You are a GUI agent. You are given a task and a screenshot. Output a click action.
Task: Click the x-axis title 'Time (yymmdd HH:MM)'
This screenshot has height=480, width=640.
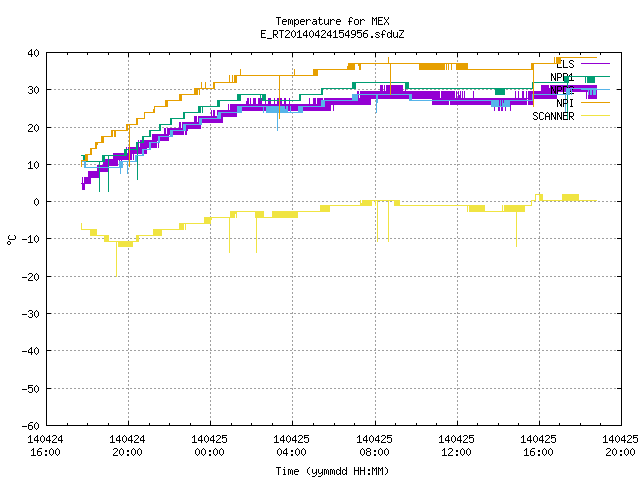pos(332,471)
